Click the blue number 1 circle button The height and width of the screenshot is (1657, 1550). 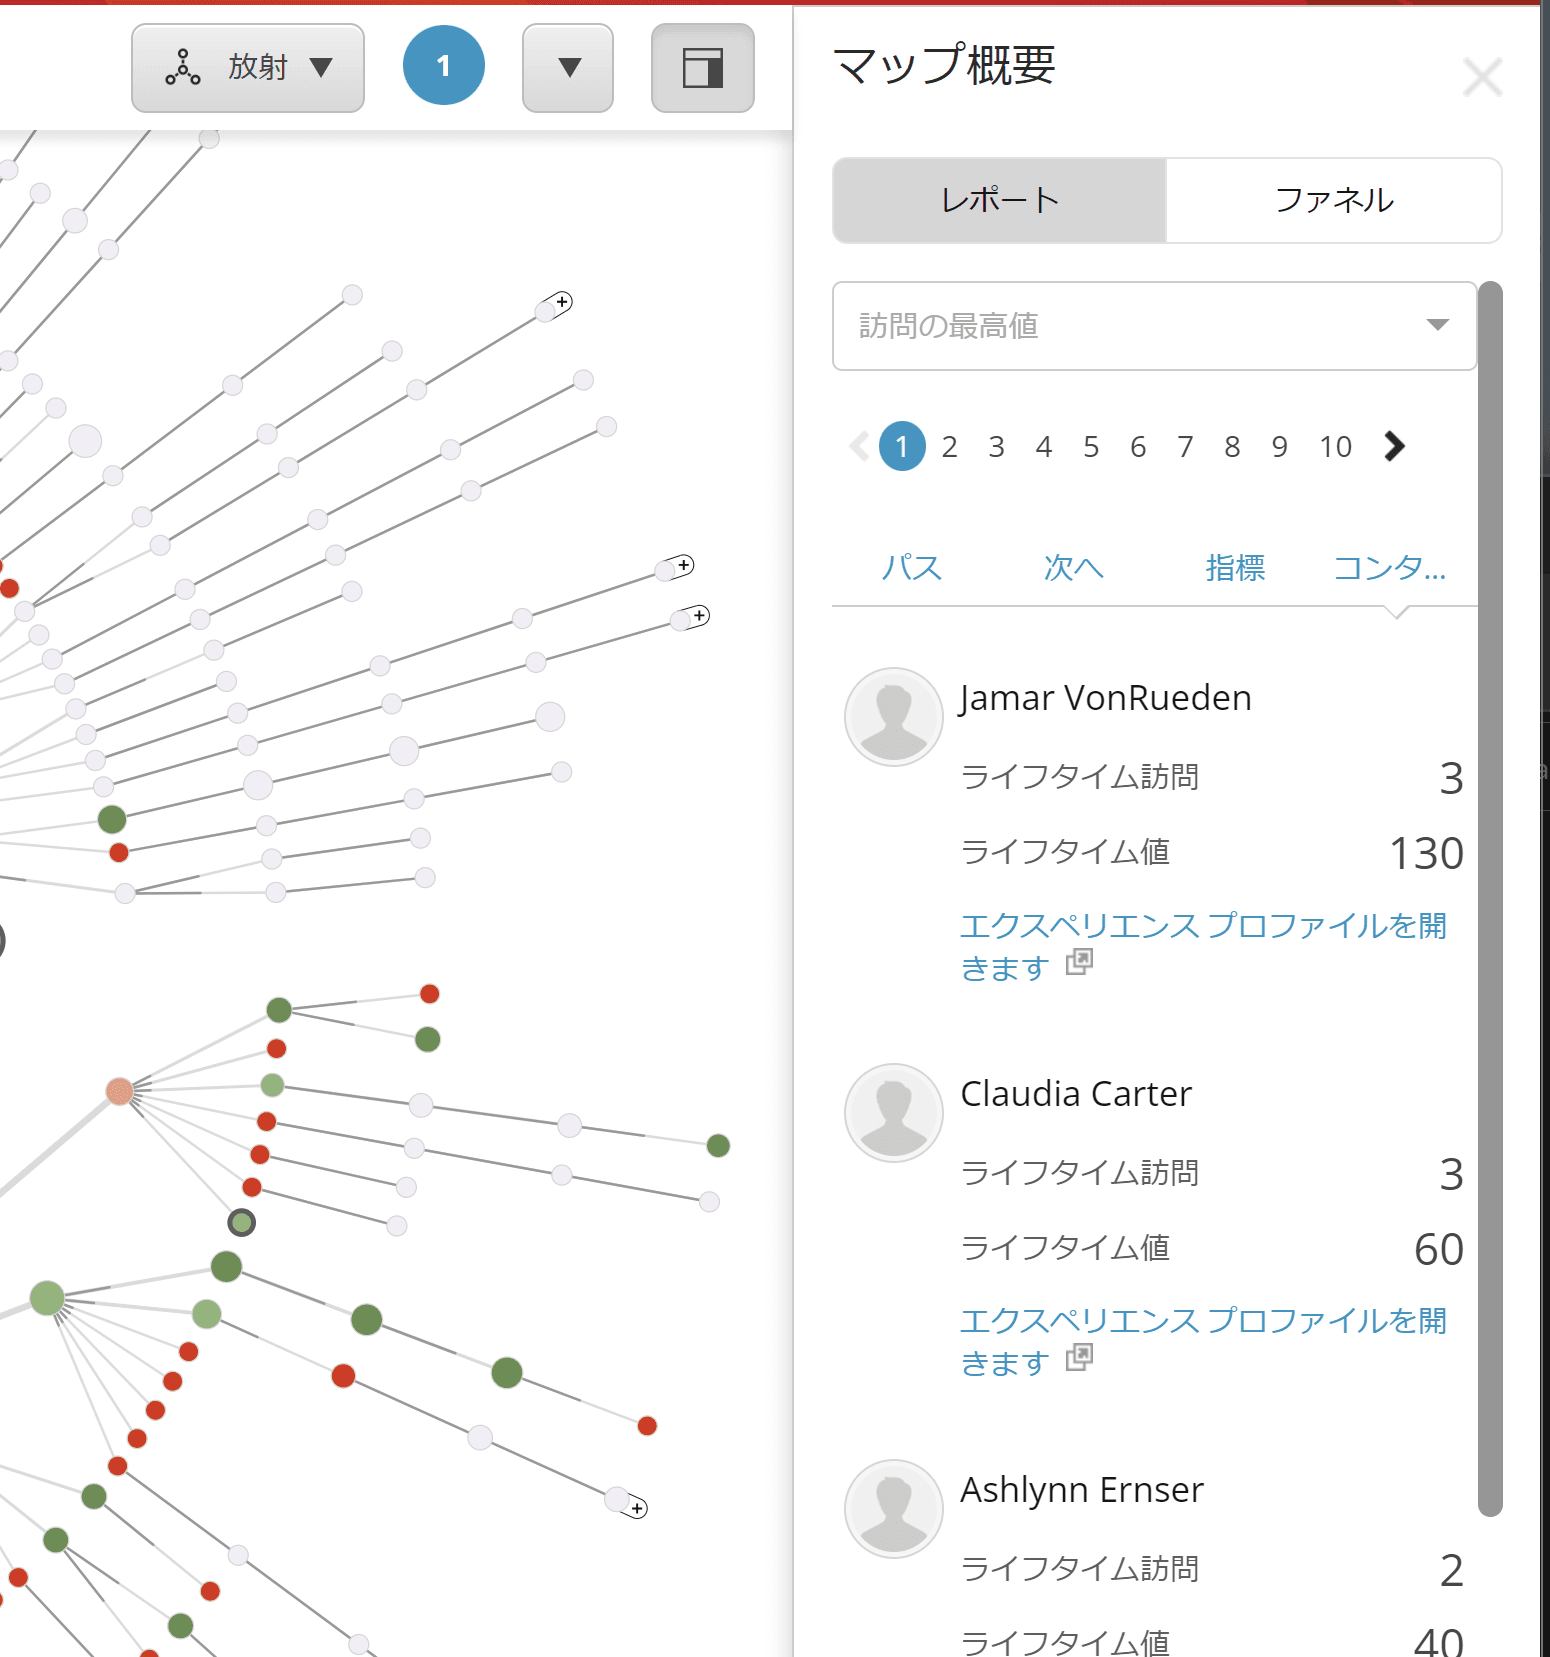point(444,66)
